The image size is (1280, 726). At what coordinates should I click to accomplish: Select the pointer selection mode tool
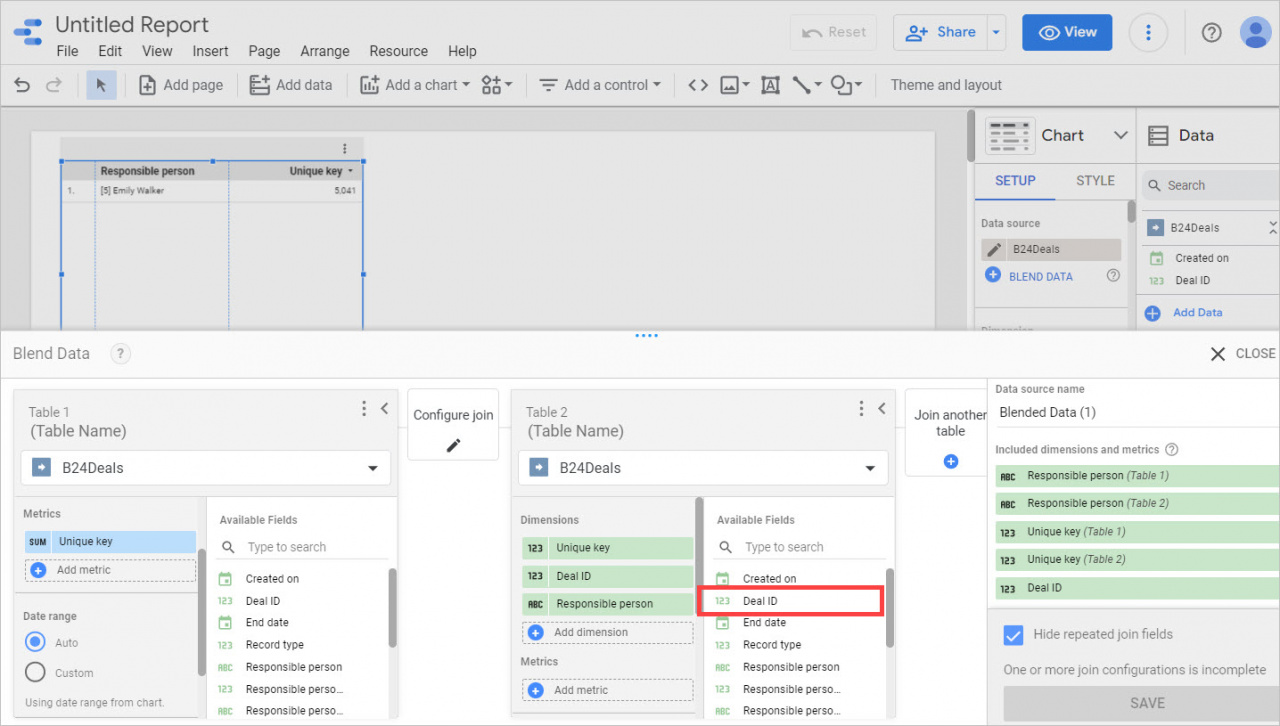[101, 85]
